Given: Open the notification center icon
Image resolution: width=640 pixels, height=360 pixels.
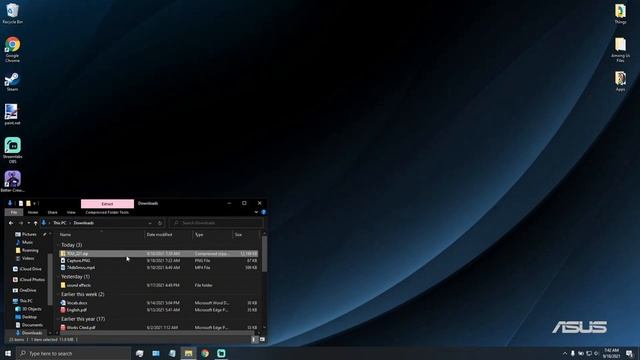Looking at the screenshot, I should point(629,353).
